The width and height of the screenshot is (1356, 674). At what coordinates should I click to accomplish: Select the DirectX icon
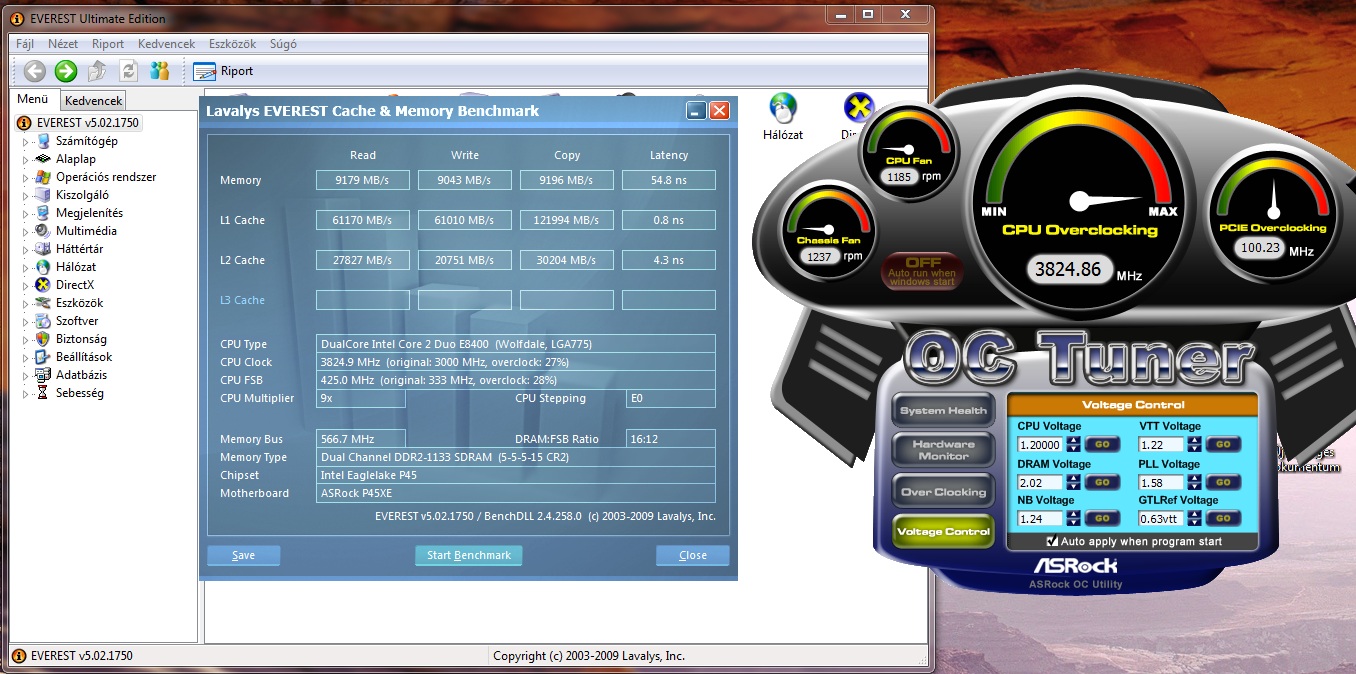click(43, 285)
